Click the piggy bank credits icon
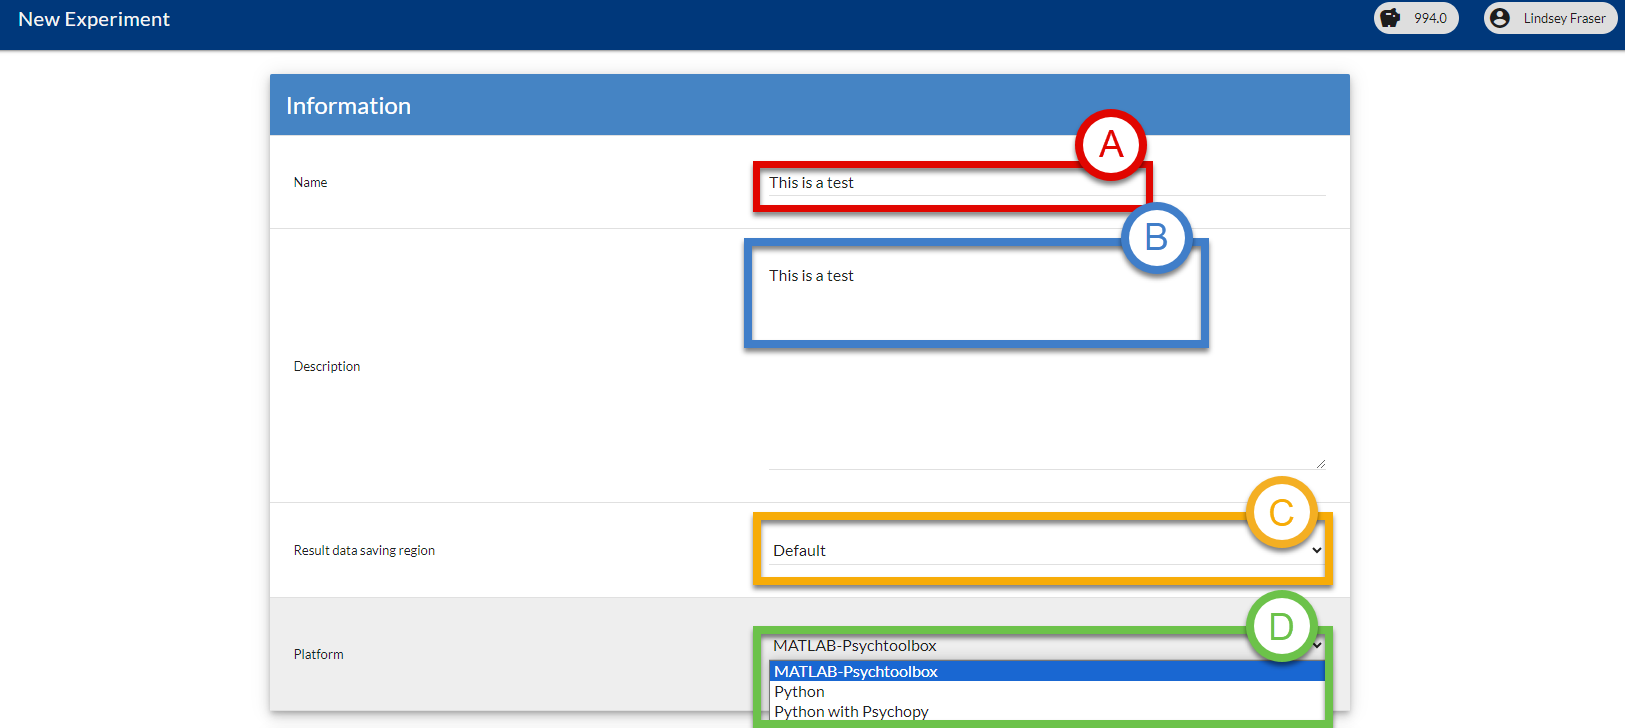This screenshot has width=1625, height=728. coord(1391,18)
